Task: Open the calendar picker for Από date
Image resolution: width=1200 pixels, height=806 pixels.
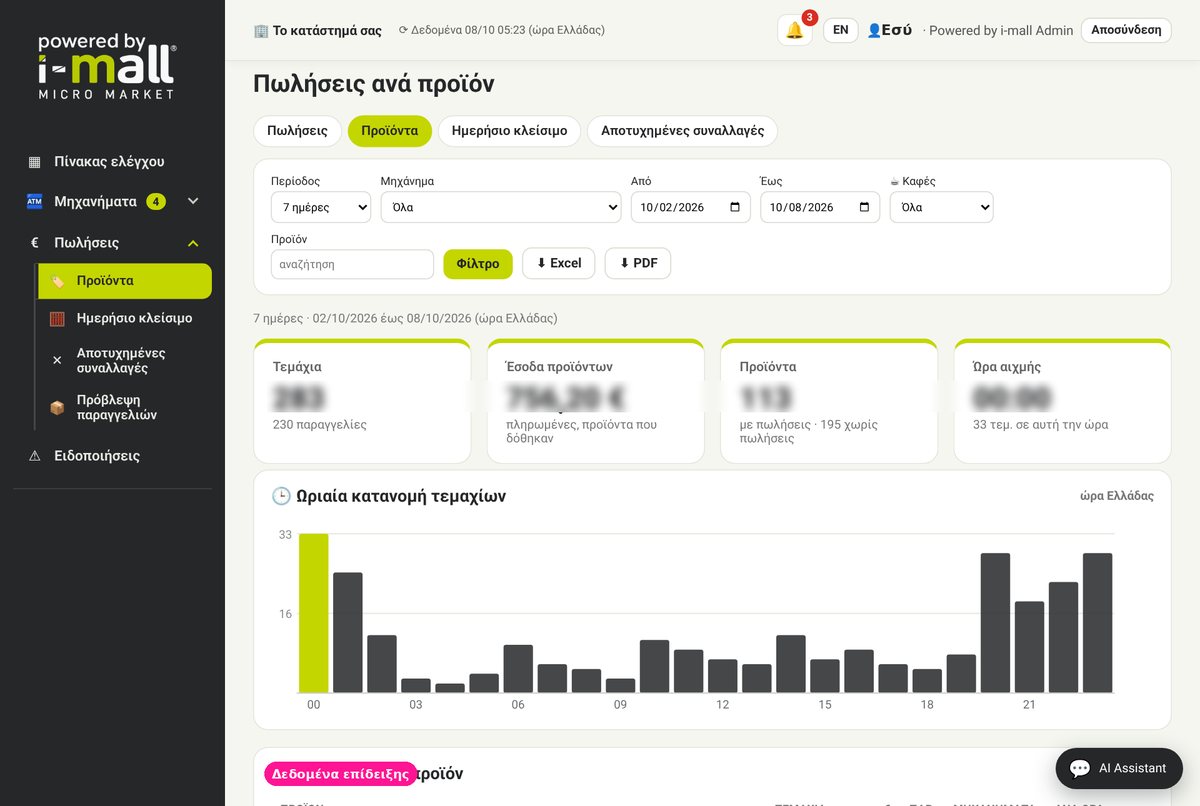Action: pyautogui.click(x=736, y=207)
